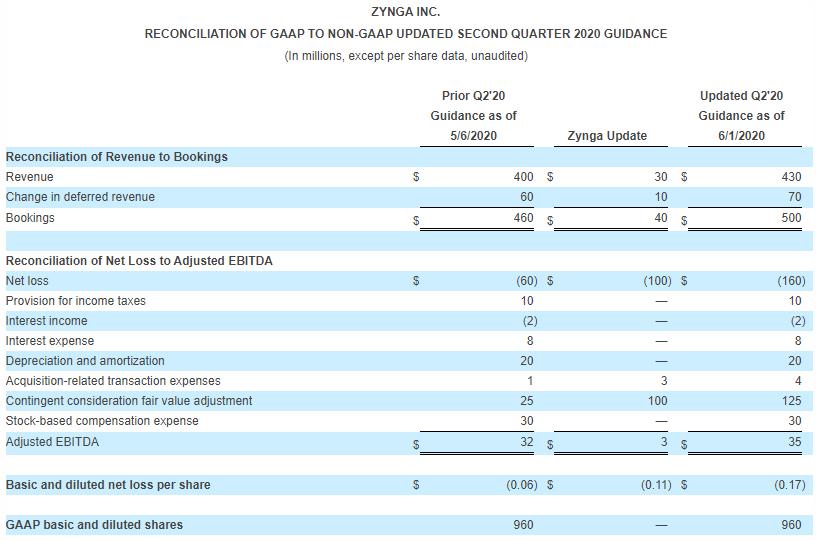Click the Depreciation and amortization row label
This screenshot has width=816, height=540.
[x=85, y=361]
